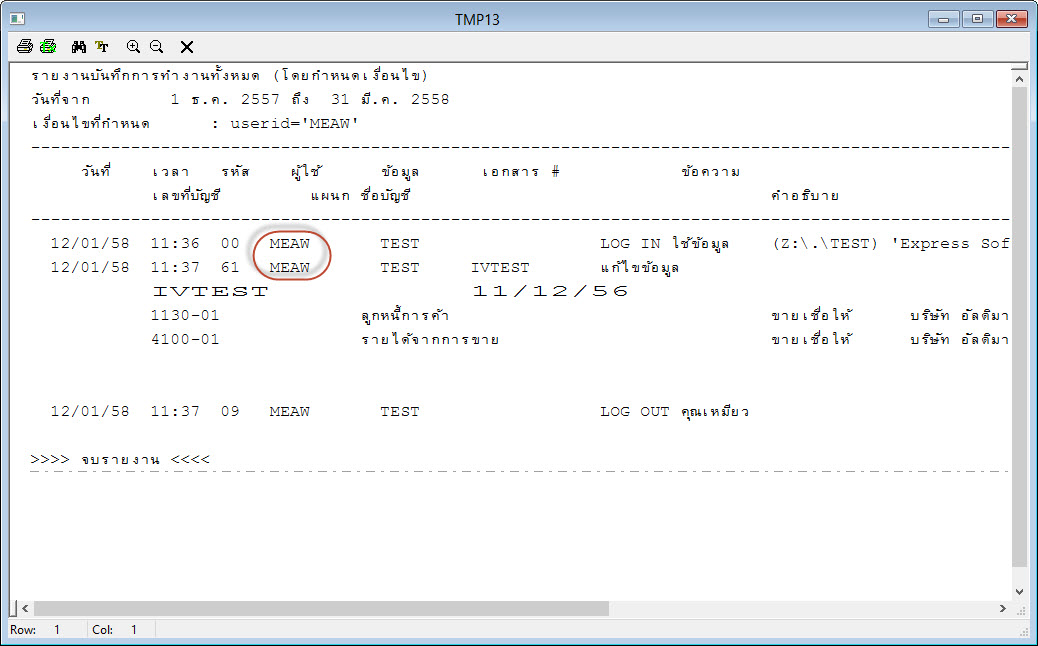Open search using the binoculars icon

click(77, 46)
